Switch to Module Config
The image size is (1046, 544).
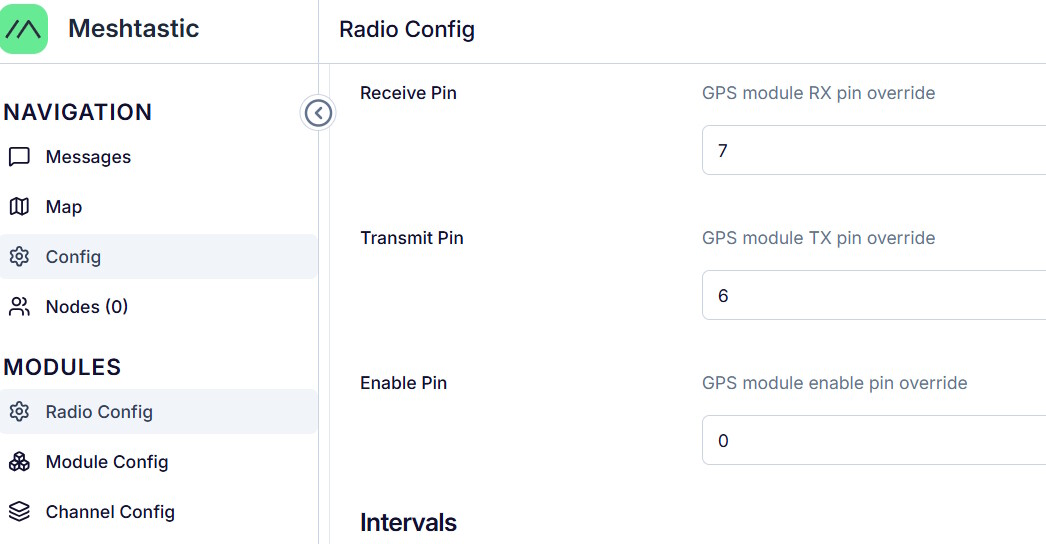point(107,462)
